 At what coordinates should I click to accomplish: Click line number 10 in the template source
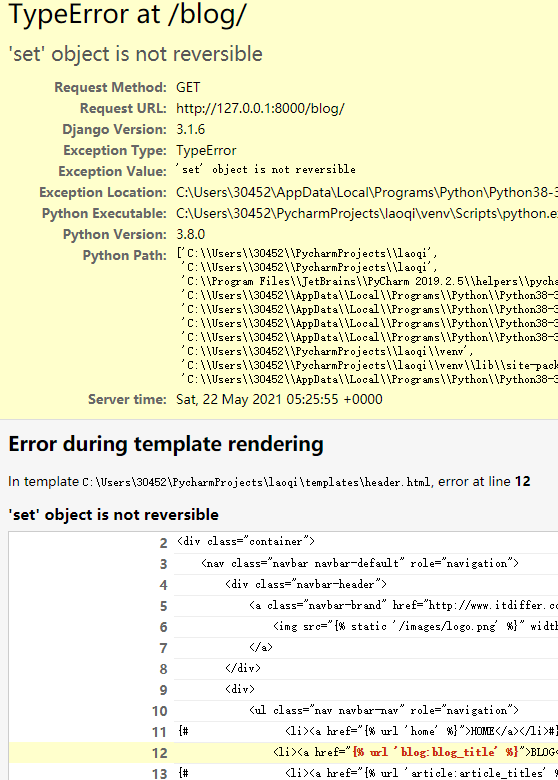click(x=160, y=711)
